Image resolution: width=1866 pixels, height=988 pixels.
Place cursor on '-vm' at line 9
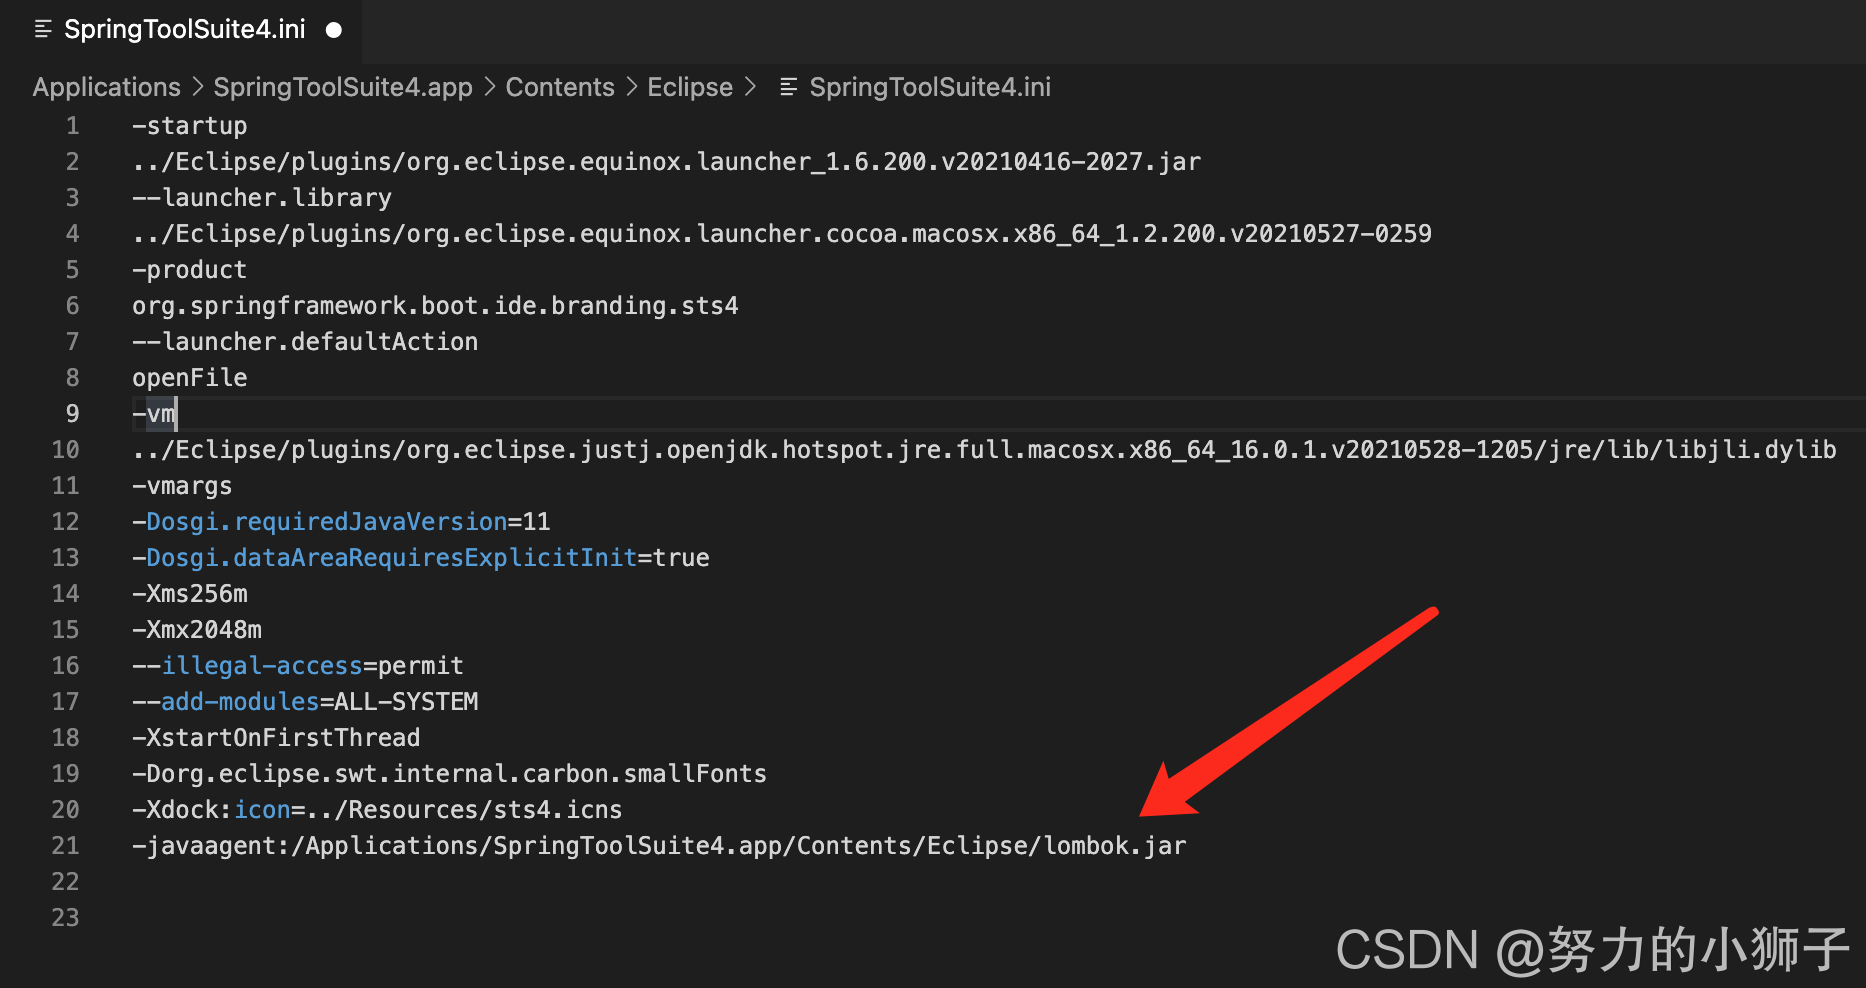[x=154, y=414]
